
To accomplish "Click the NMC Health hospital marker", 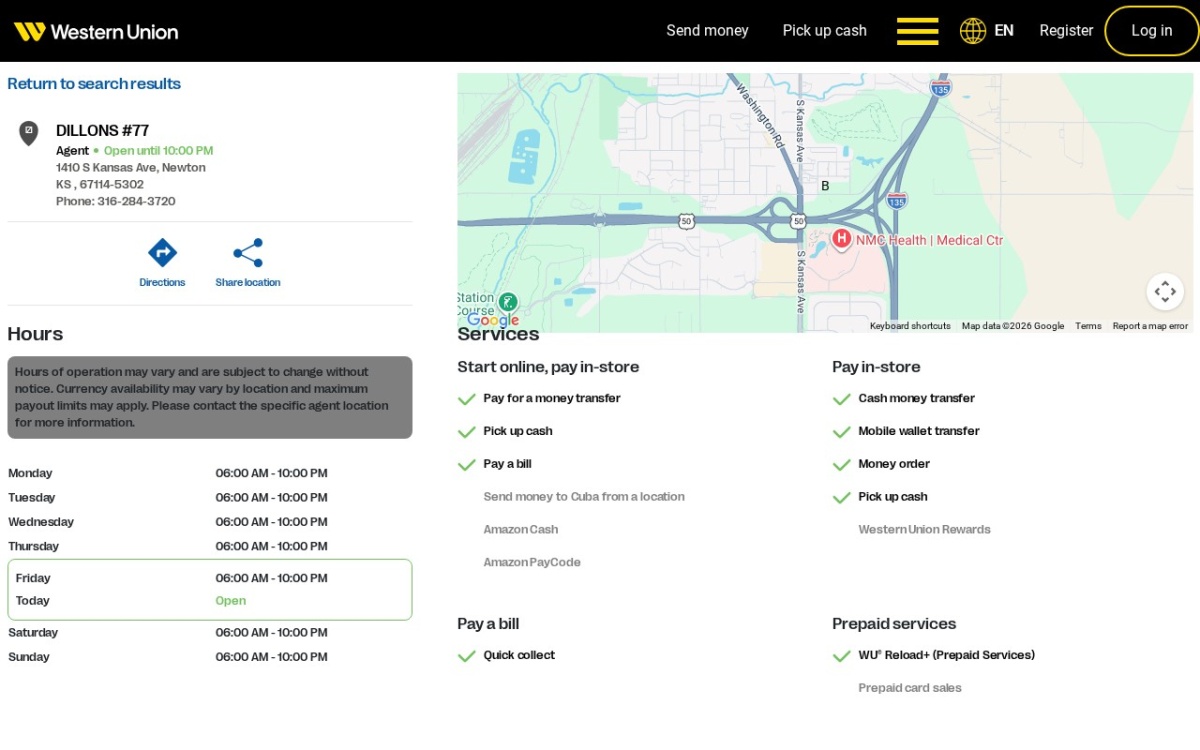I will click(x=842, y=239).
